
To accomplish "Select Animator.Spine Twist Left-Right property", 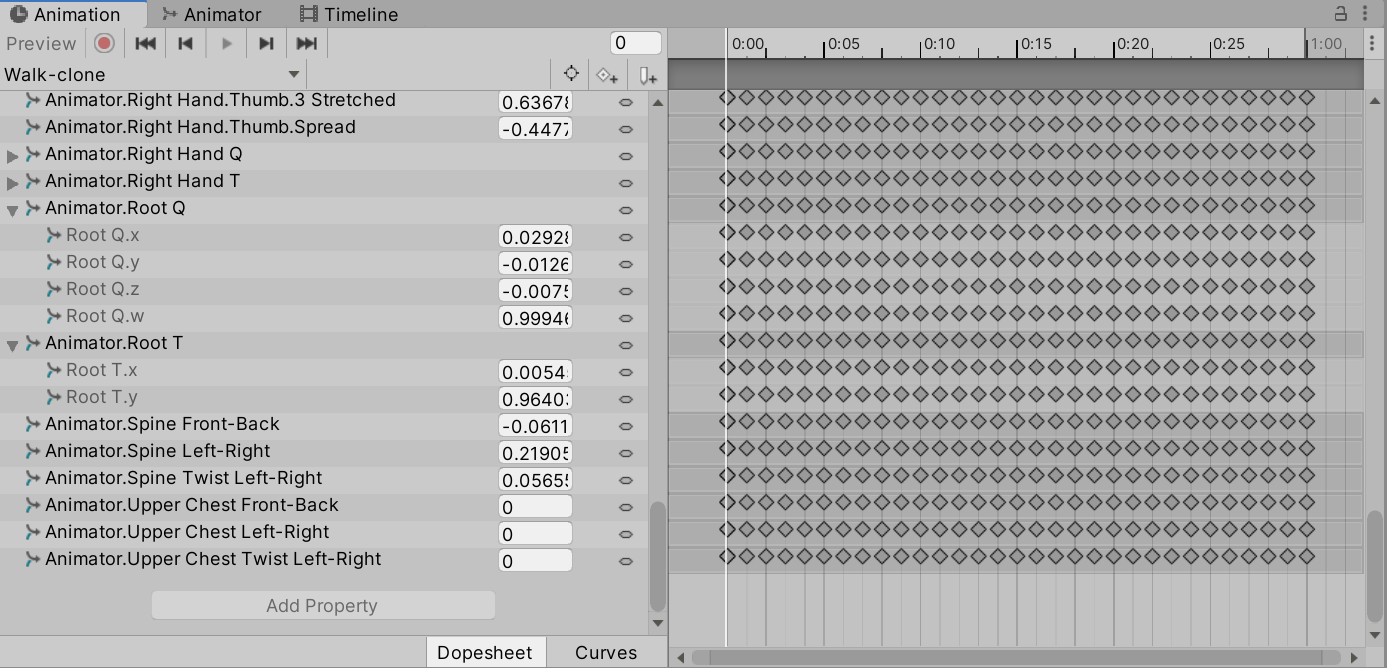I will pyautogui.click(x=184, y=478).
